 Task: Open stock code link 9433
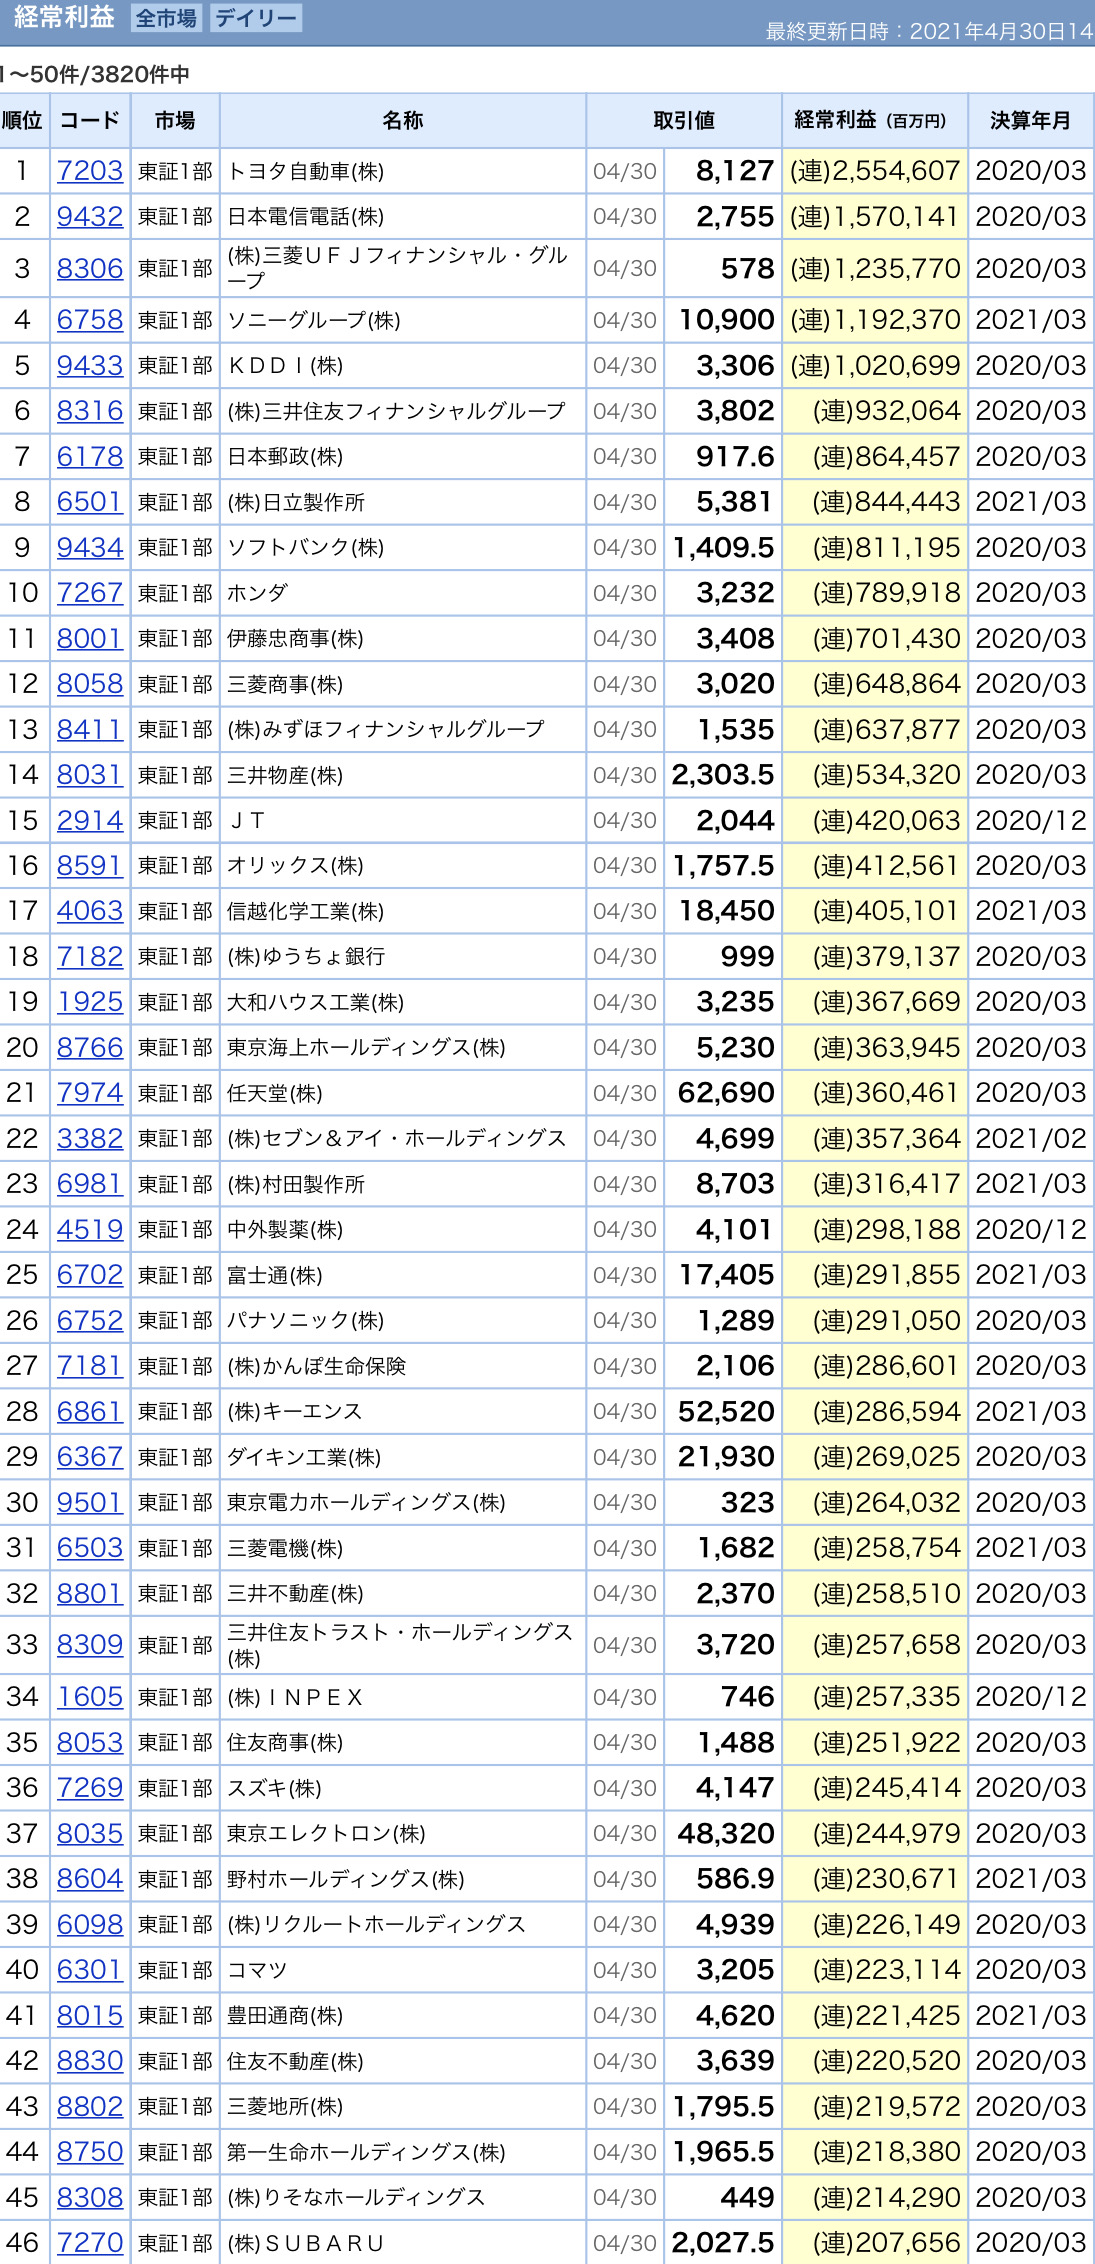[90, 365]
